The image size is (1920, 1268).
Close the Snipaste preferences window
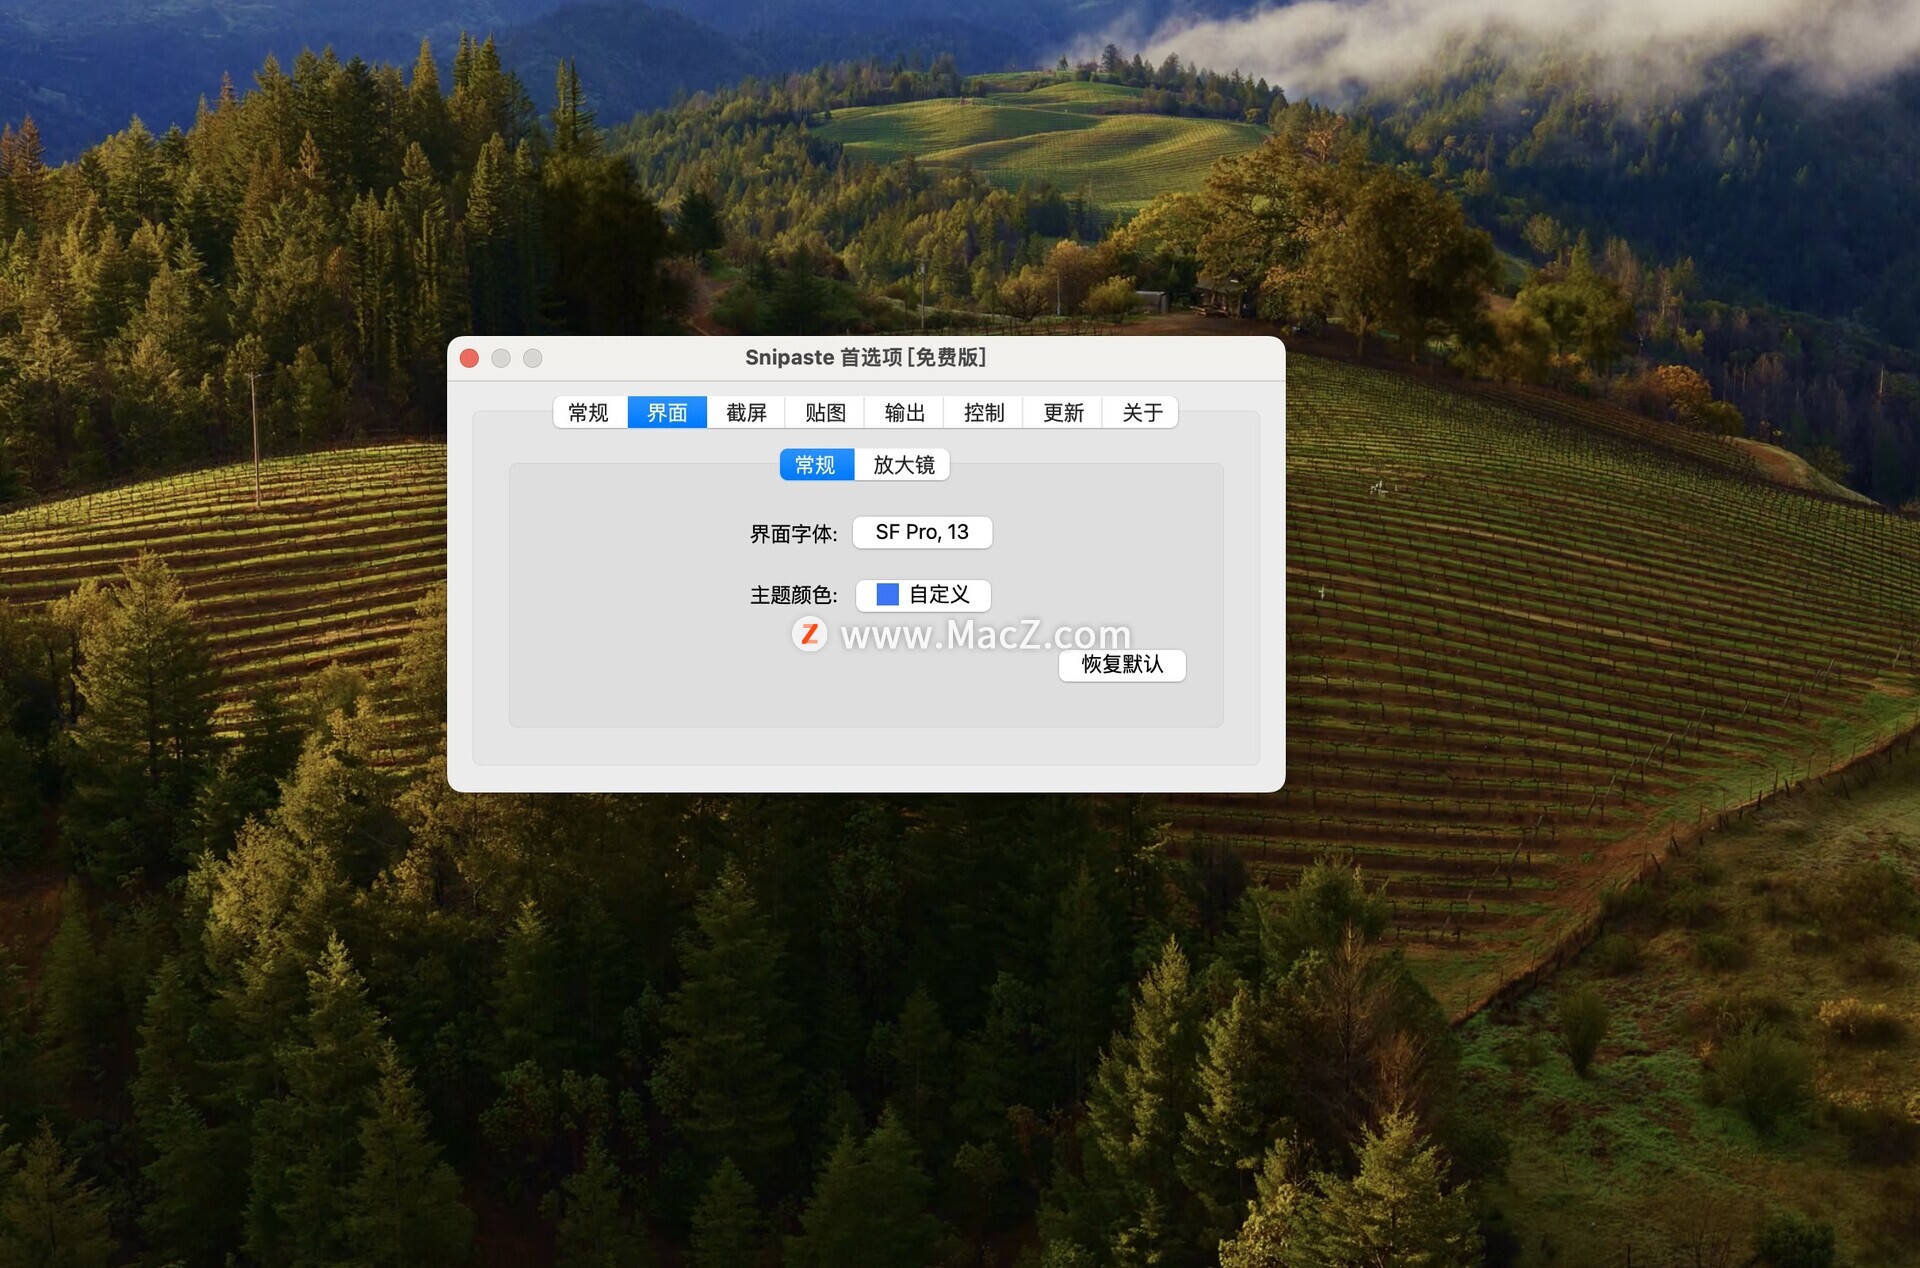pyautogui.click(x=469, y=358)
